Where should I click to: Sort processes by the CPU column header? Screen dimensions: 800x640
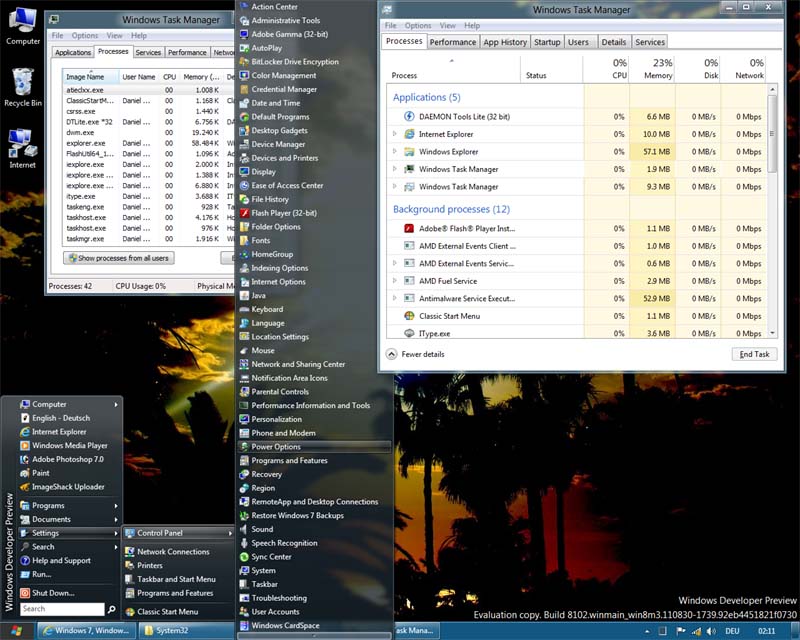(607, 69)
